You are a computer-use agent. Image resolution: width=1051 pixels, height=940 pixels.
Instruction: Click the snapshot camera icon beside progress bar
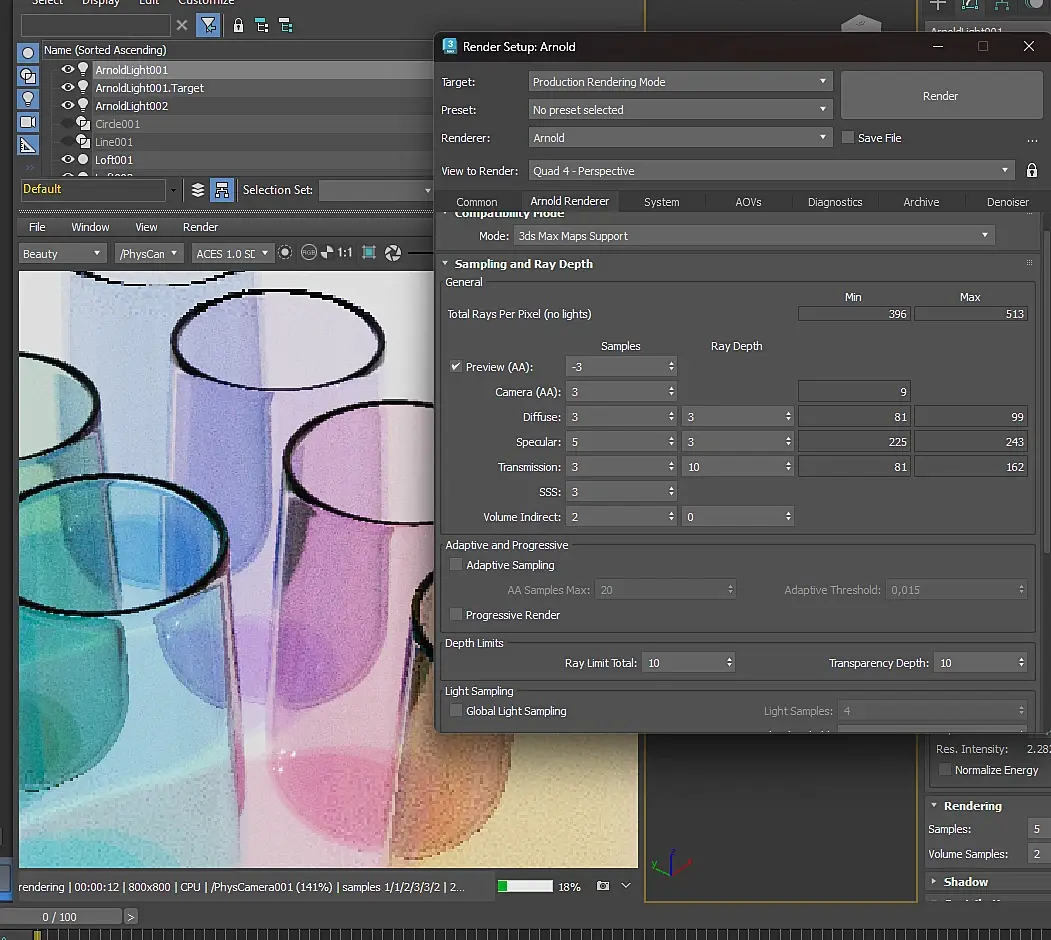[x=603, y=886]
